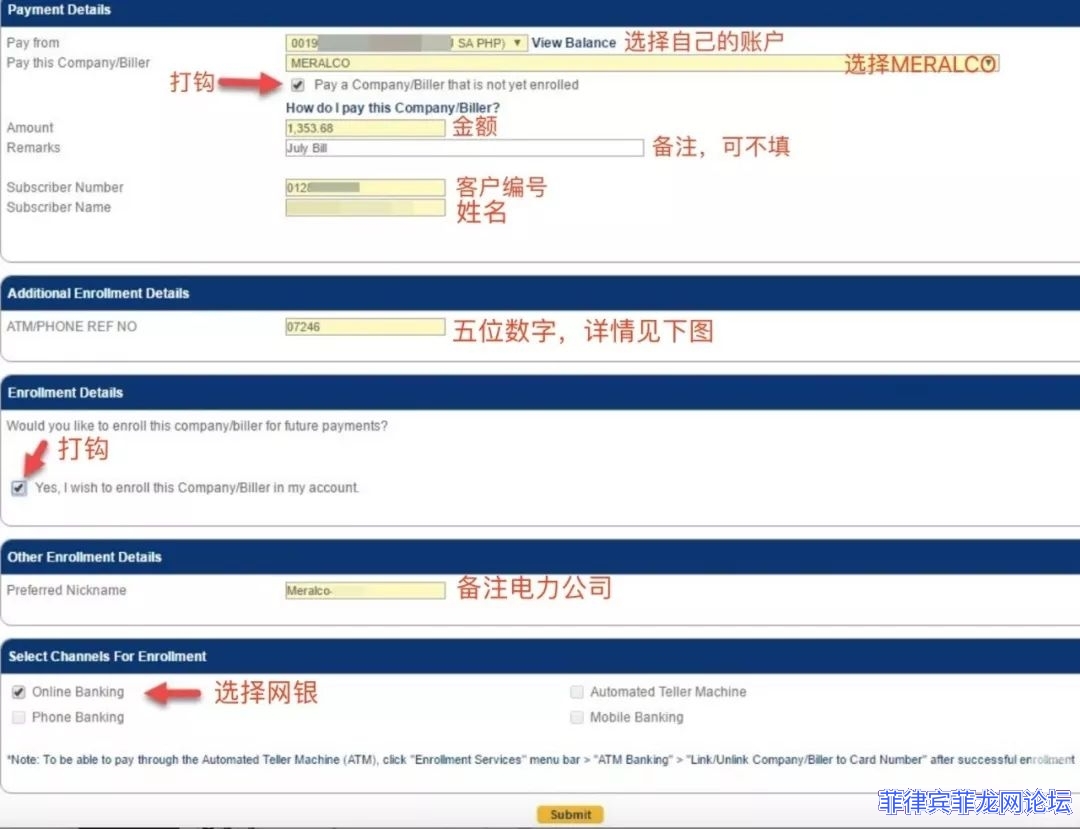The width and height of the screenshot is (1080, 829).
Task: Click the Payment Details section header
Action: tap(540, 12)
